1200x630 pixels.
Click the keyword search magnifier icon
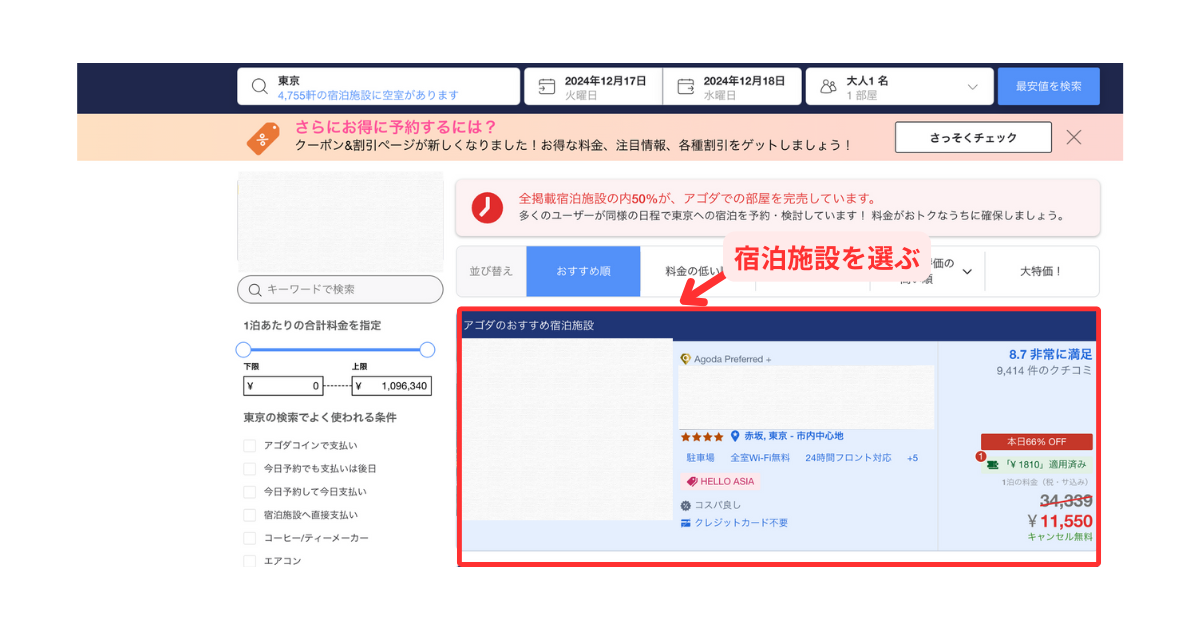tap(254, 290)
